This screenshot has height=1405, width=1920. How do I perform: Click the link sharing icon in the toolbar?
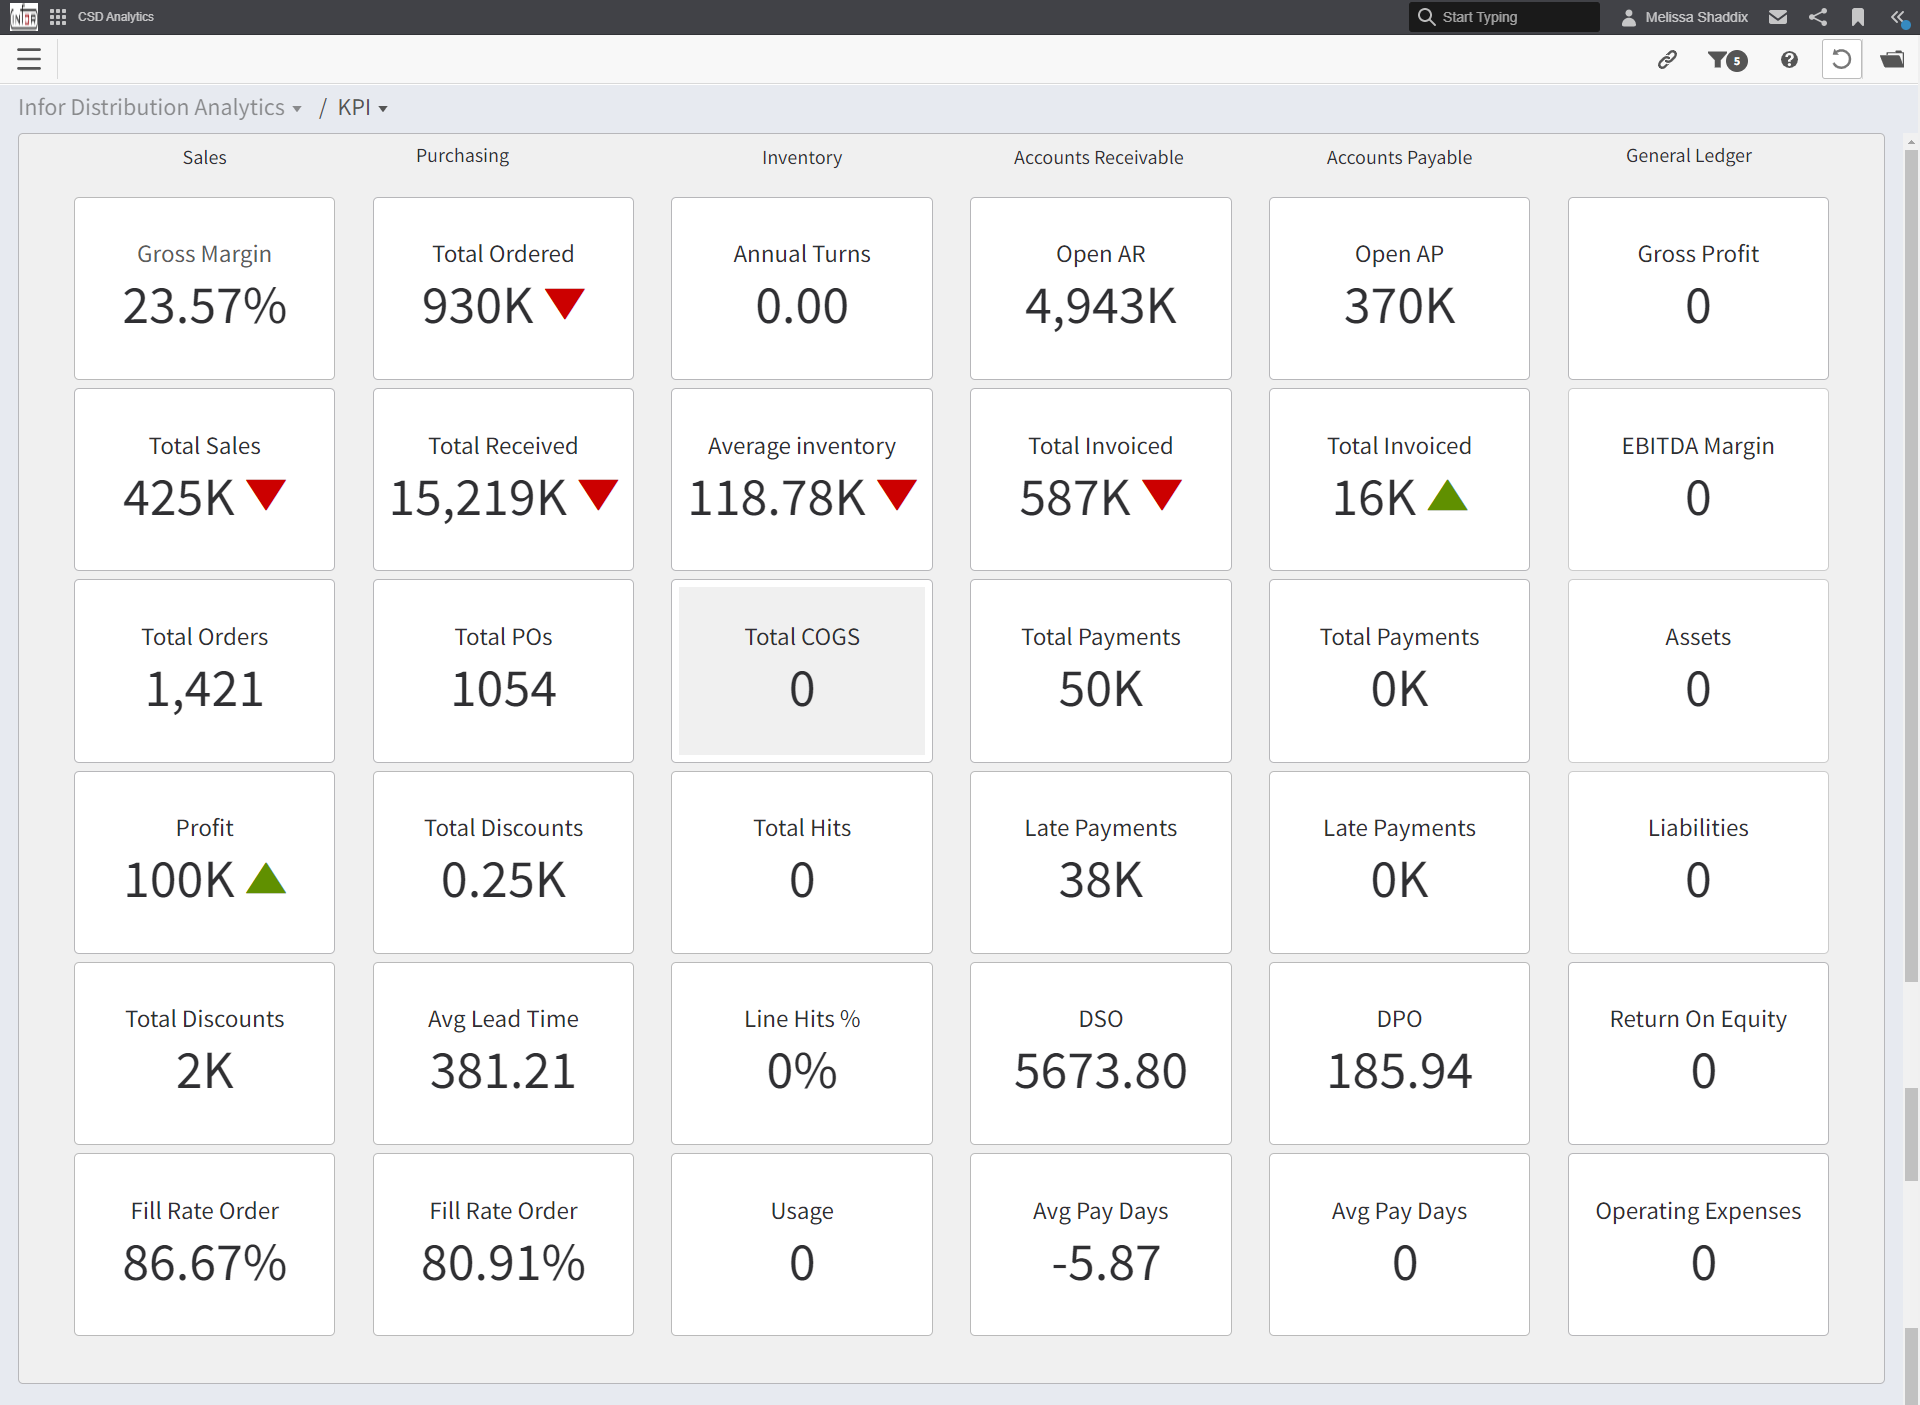(1667, 60)
